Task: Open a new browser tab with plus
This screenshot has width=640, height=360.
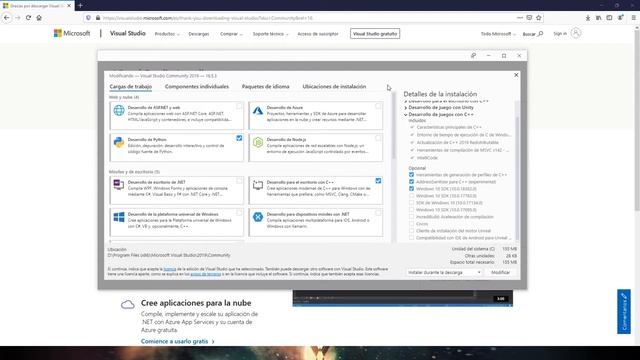Action: tap(80, 5)
